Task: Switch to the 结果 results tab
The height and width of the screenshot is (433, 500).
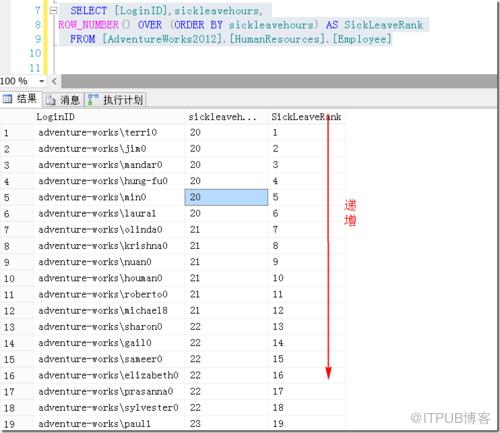Action: 21,99
